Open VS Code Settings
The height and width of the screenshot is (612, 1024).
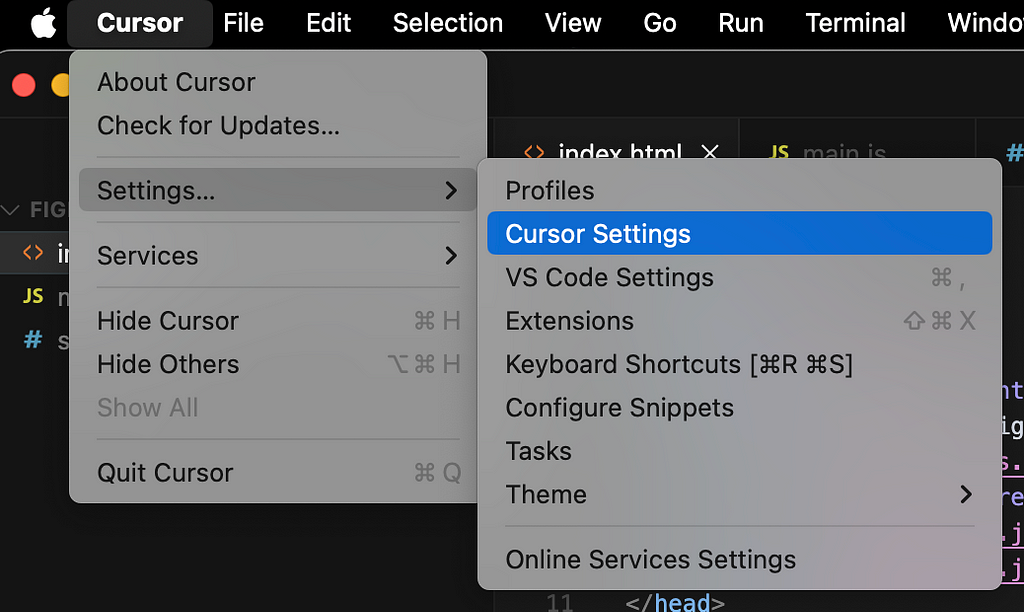[x=739, y=277]
